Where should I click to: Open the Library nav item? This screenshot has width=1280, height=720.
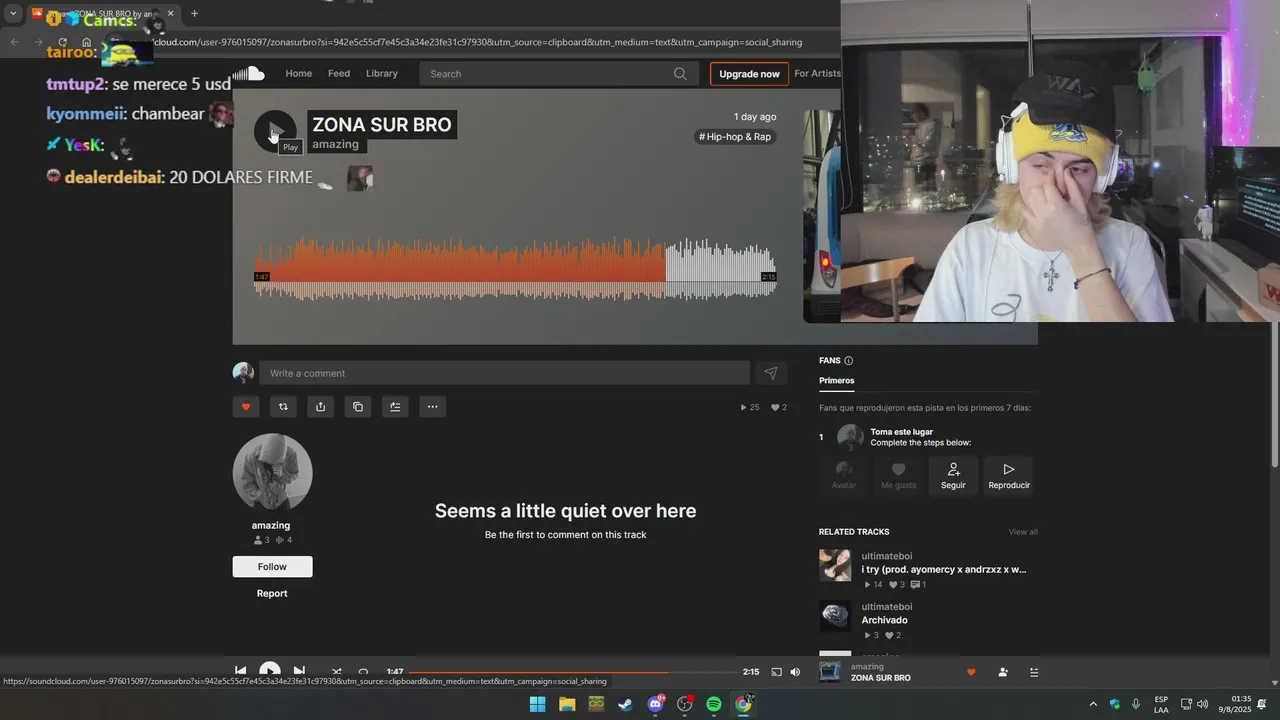coord(382,74)
